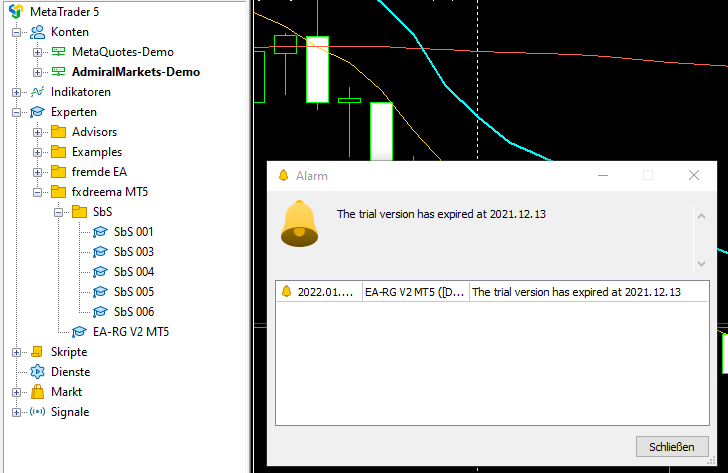This screenshot has height=473, width=728.
Task: Select the SbS 004 expert label
Action: (x=134, y=272)
